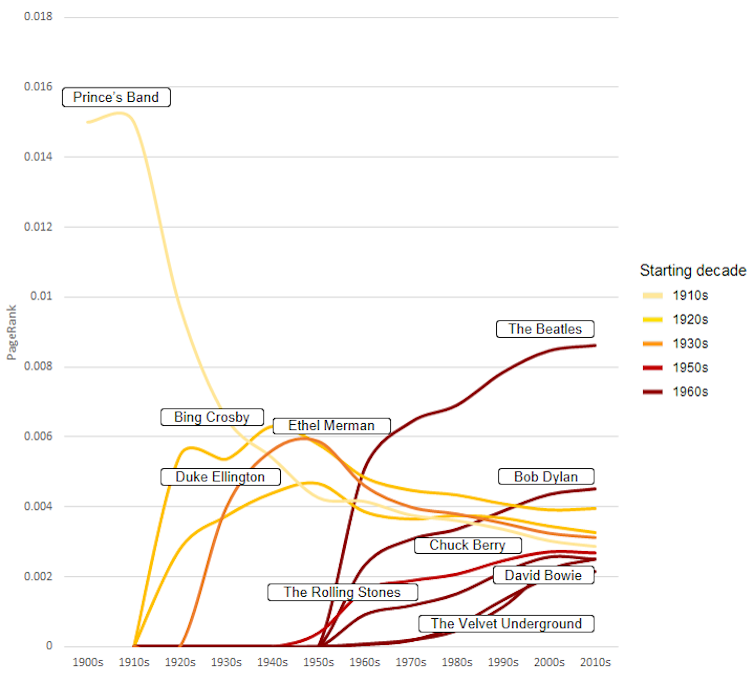
Task: Select the 1960s legend swatch
Action: (654, 391)
